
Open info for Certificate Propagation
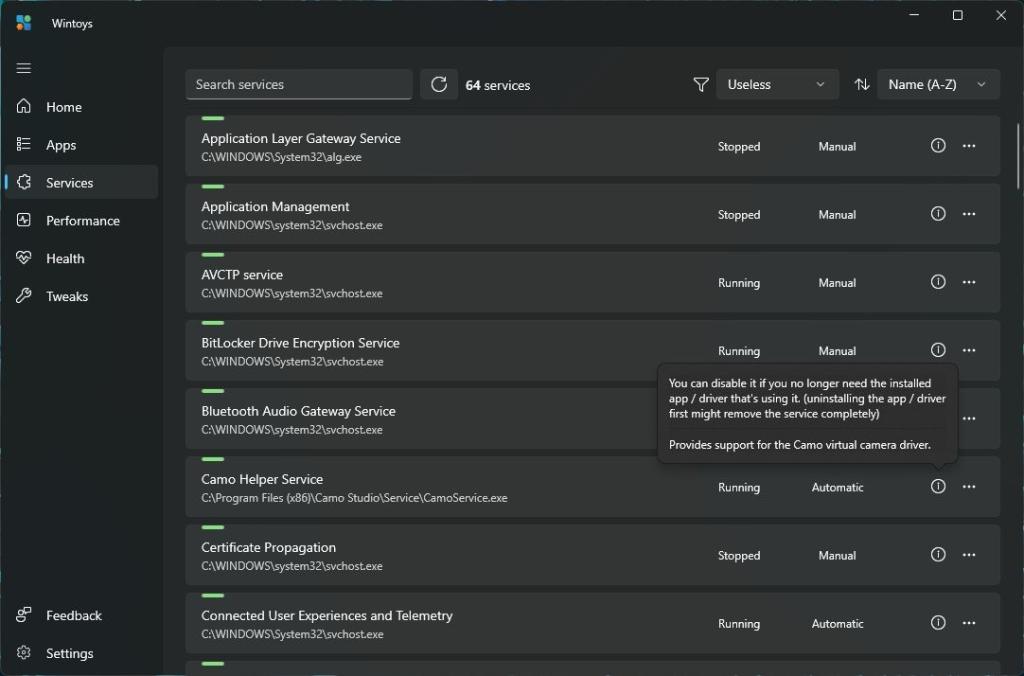937,554
